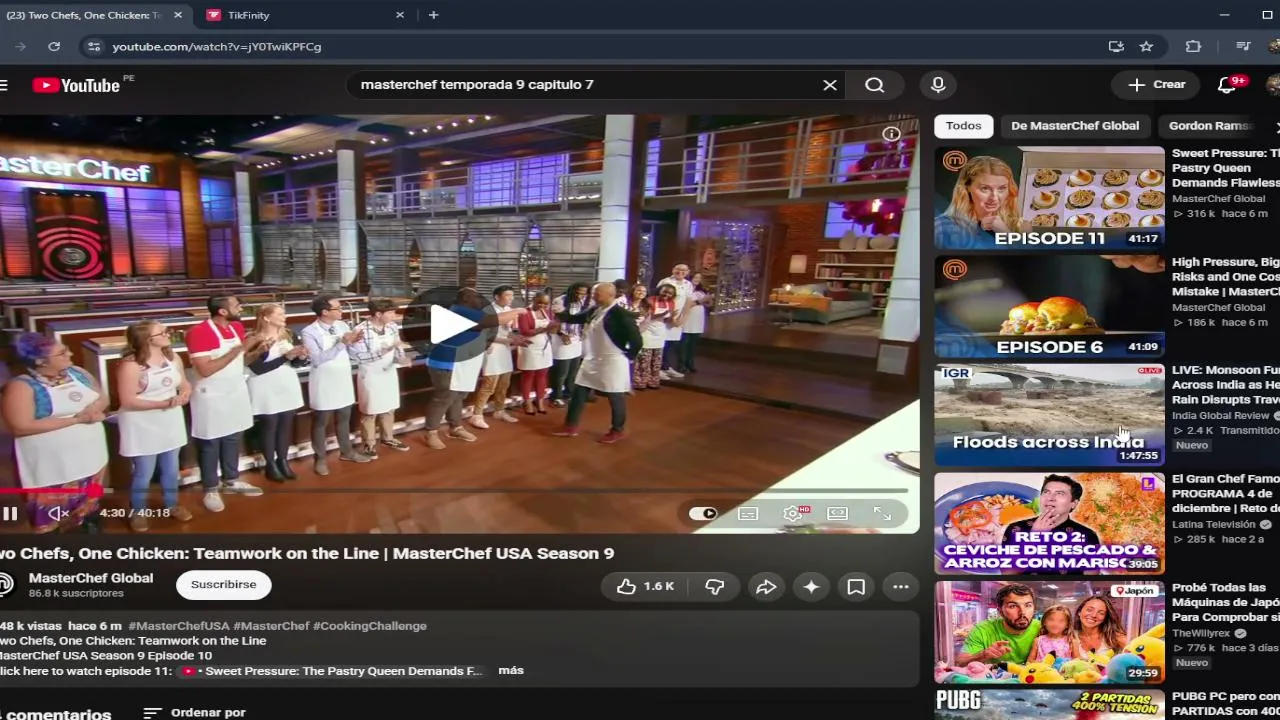
Task: Turn on subtitles with the captions icon
Action: coord(748,513)
